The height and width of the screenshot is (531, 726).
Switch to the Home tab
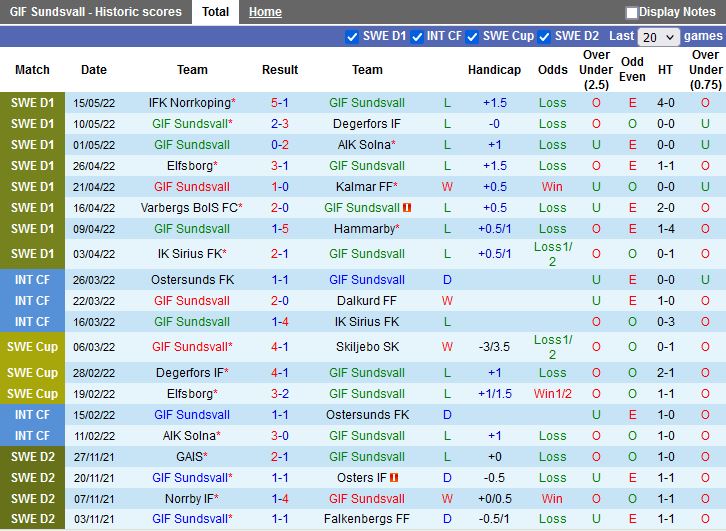point(265,12)
